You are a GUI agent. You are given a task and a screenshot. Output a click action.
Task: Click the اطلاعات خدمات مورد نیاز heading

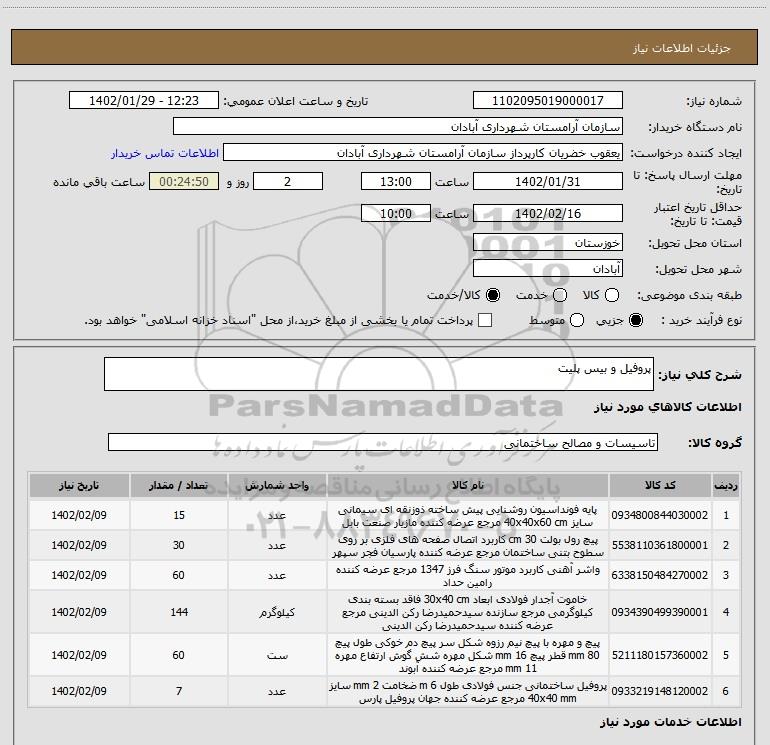(x=670, y=721)
